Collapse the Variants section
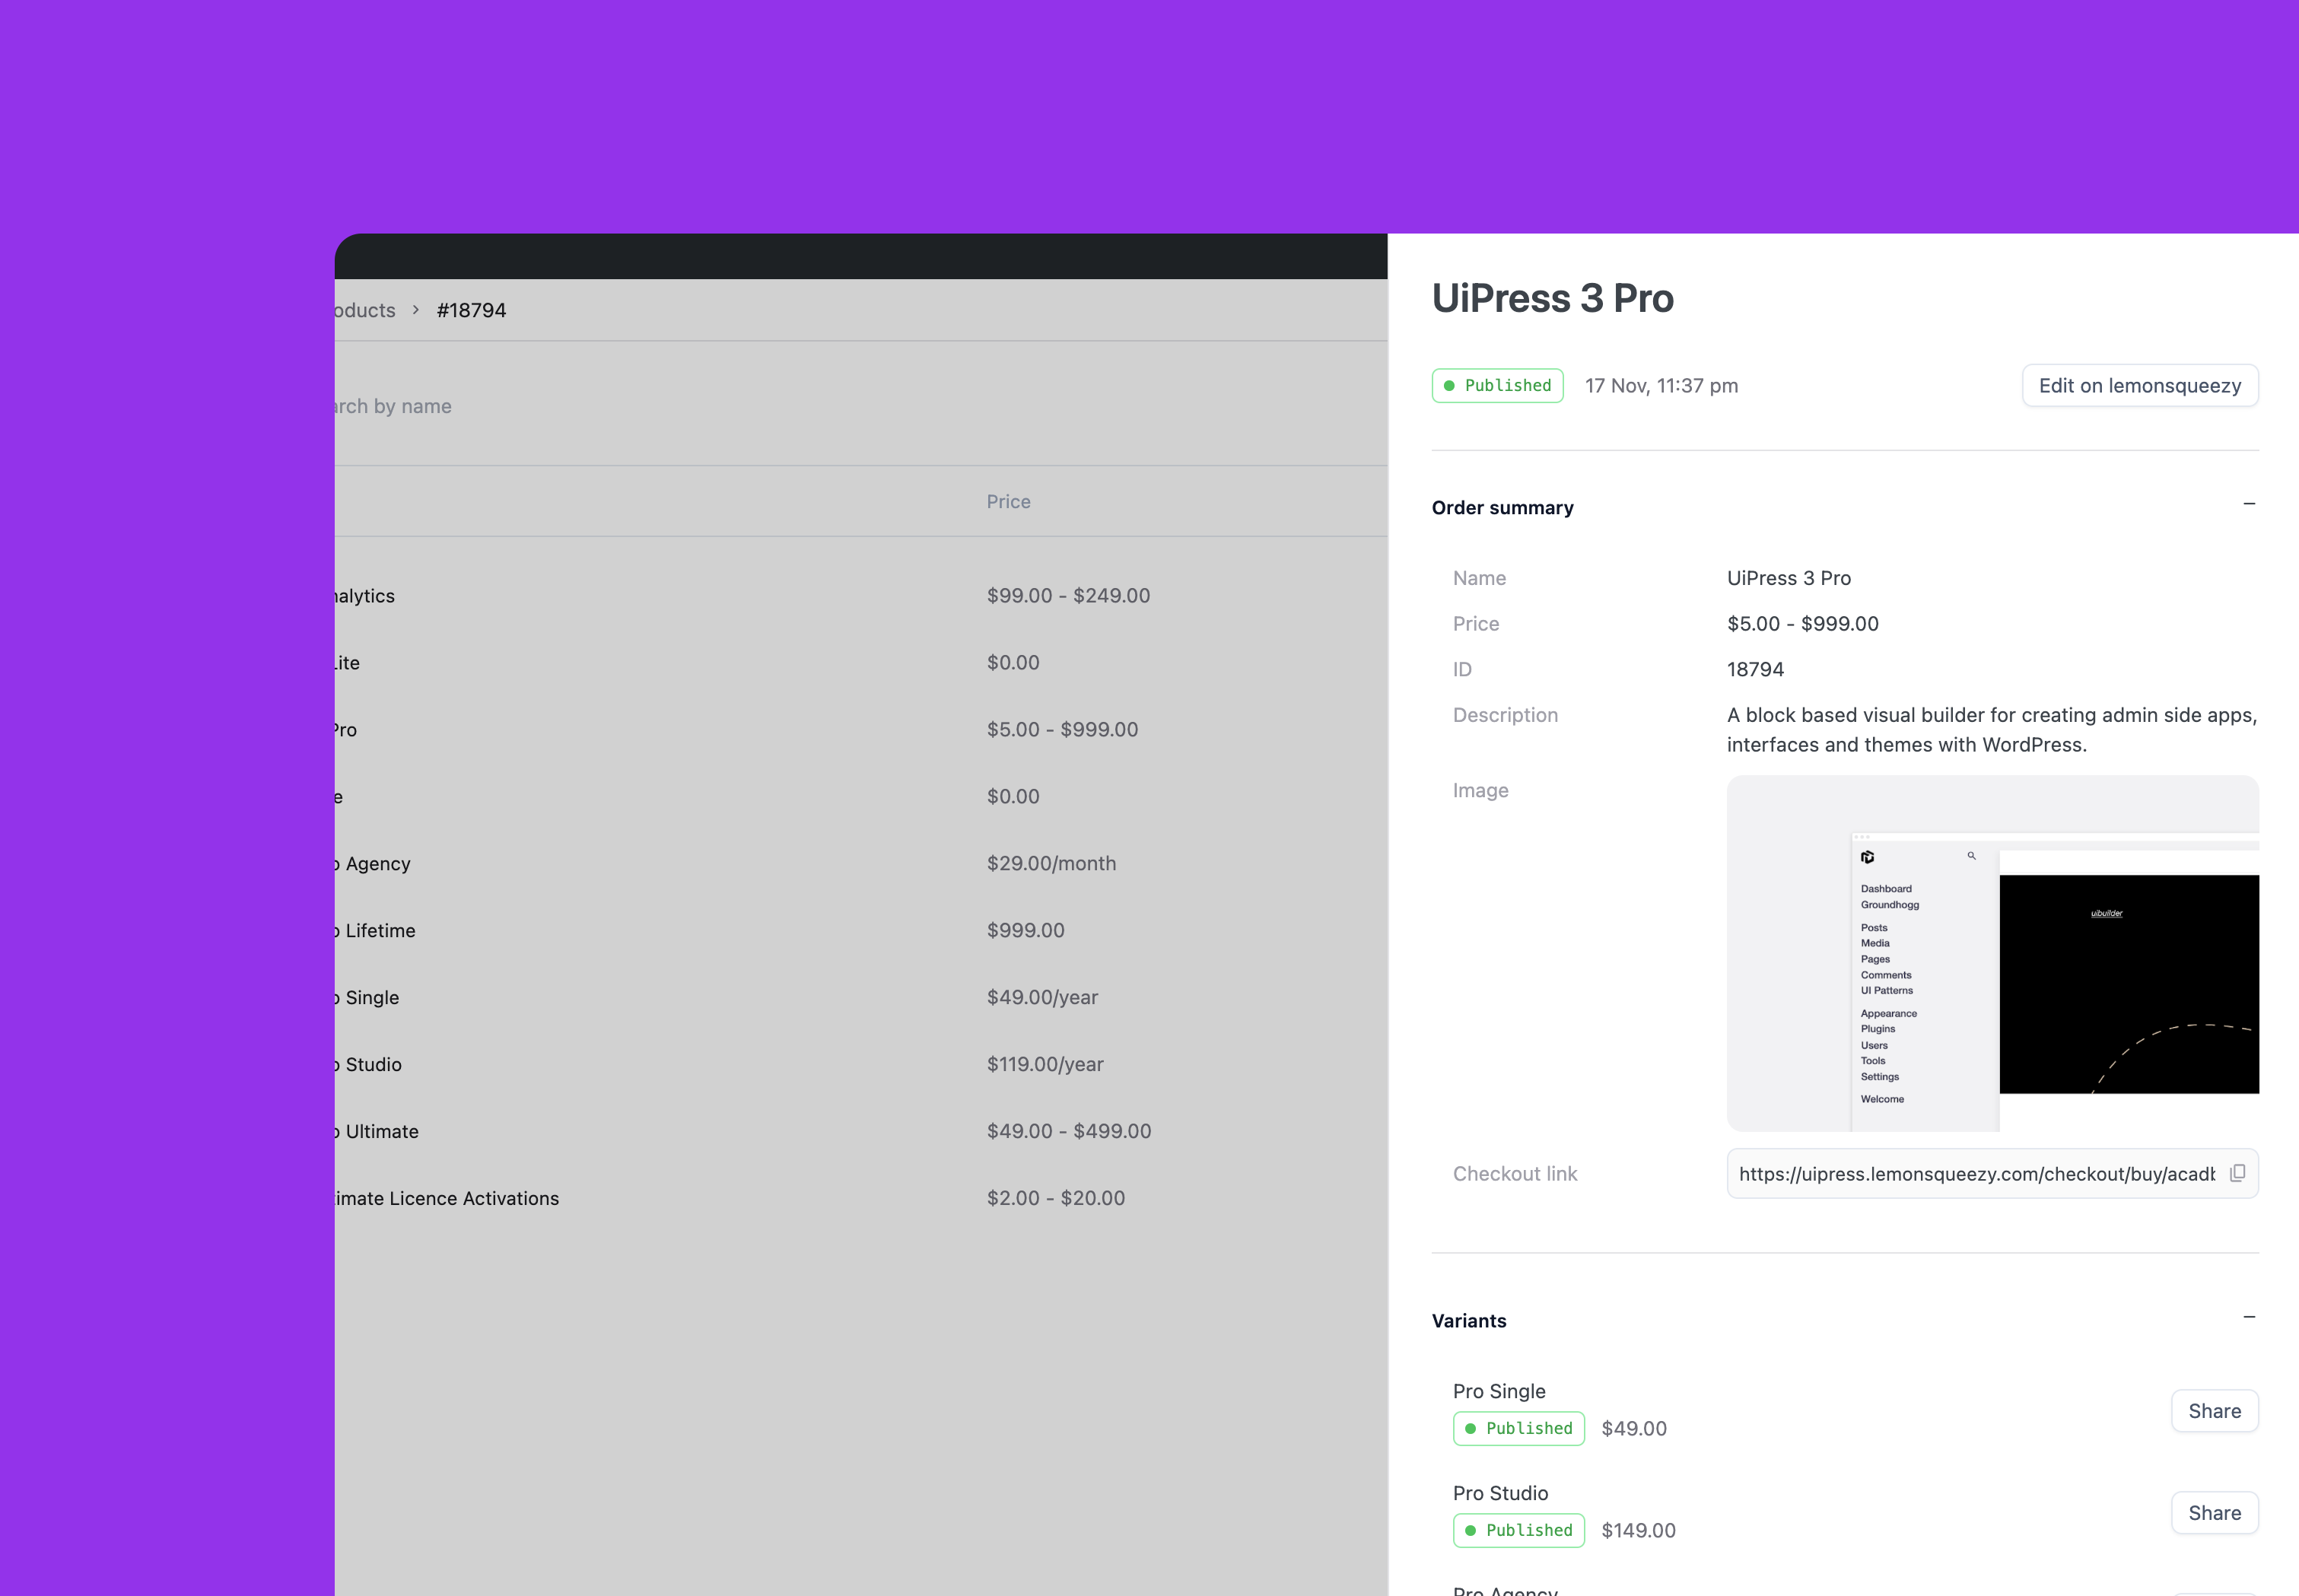The image size is (2299, 1596). pyautogui.click(x=2249, y=1317)
